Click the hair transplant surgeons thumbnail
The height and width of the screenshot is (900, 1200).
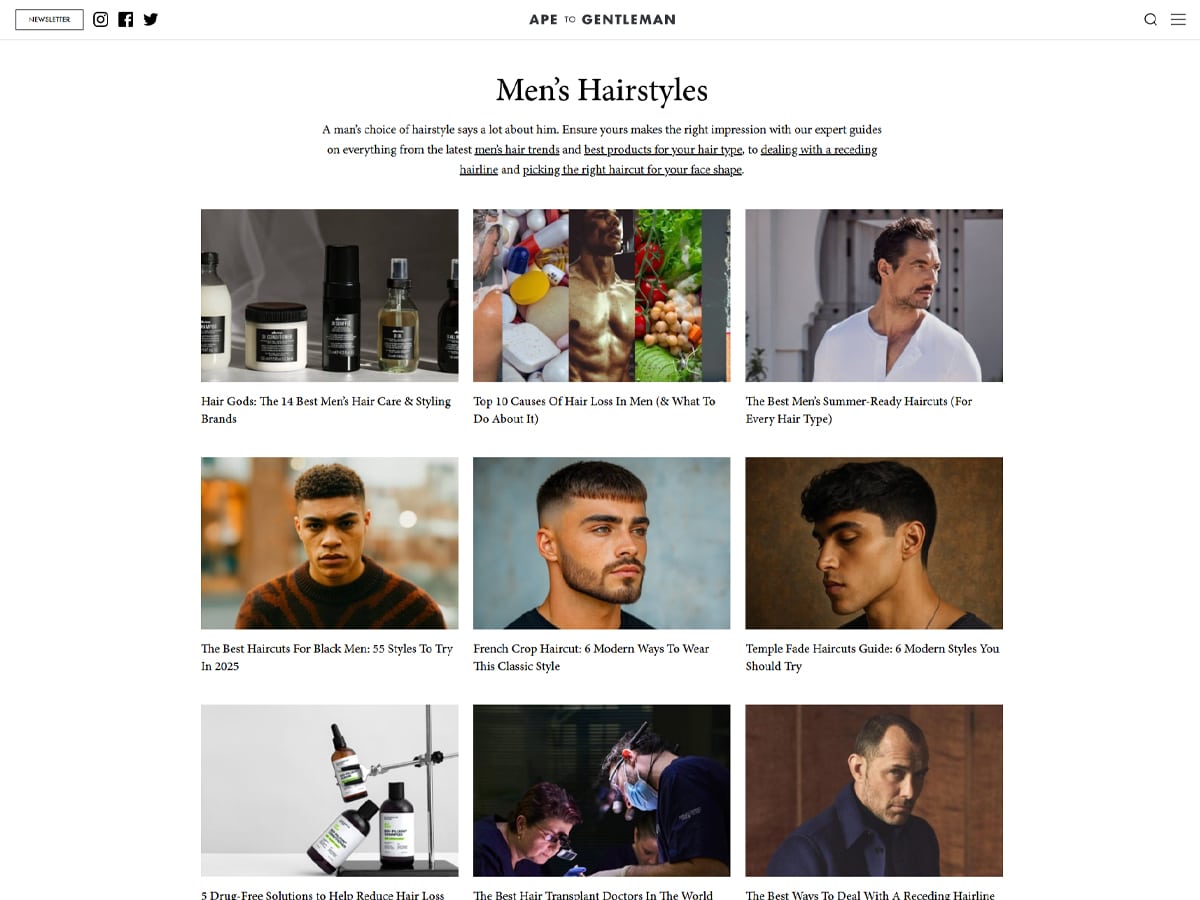(x=602, y=790)
